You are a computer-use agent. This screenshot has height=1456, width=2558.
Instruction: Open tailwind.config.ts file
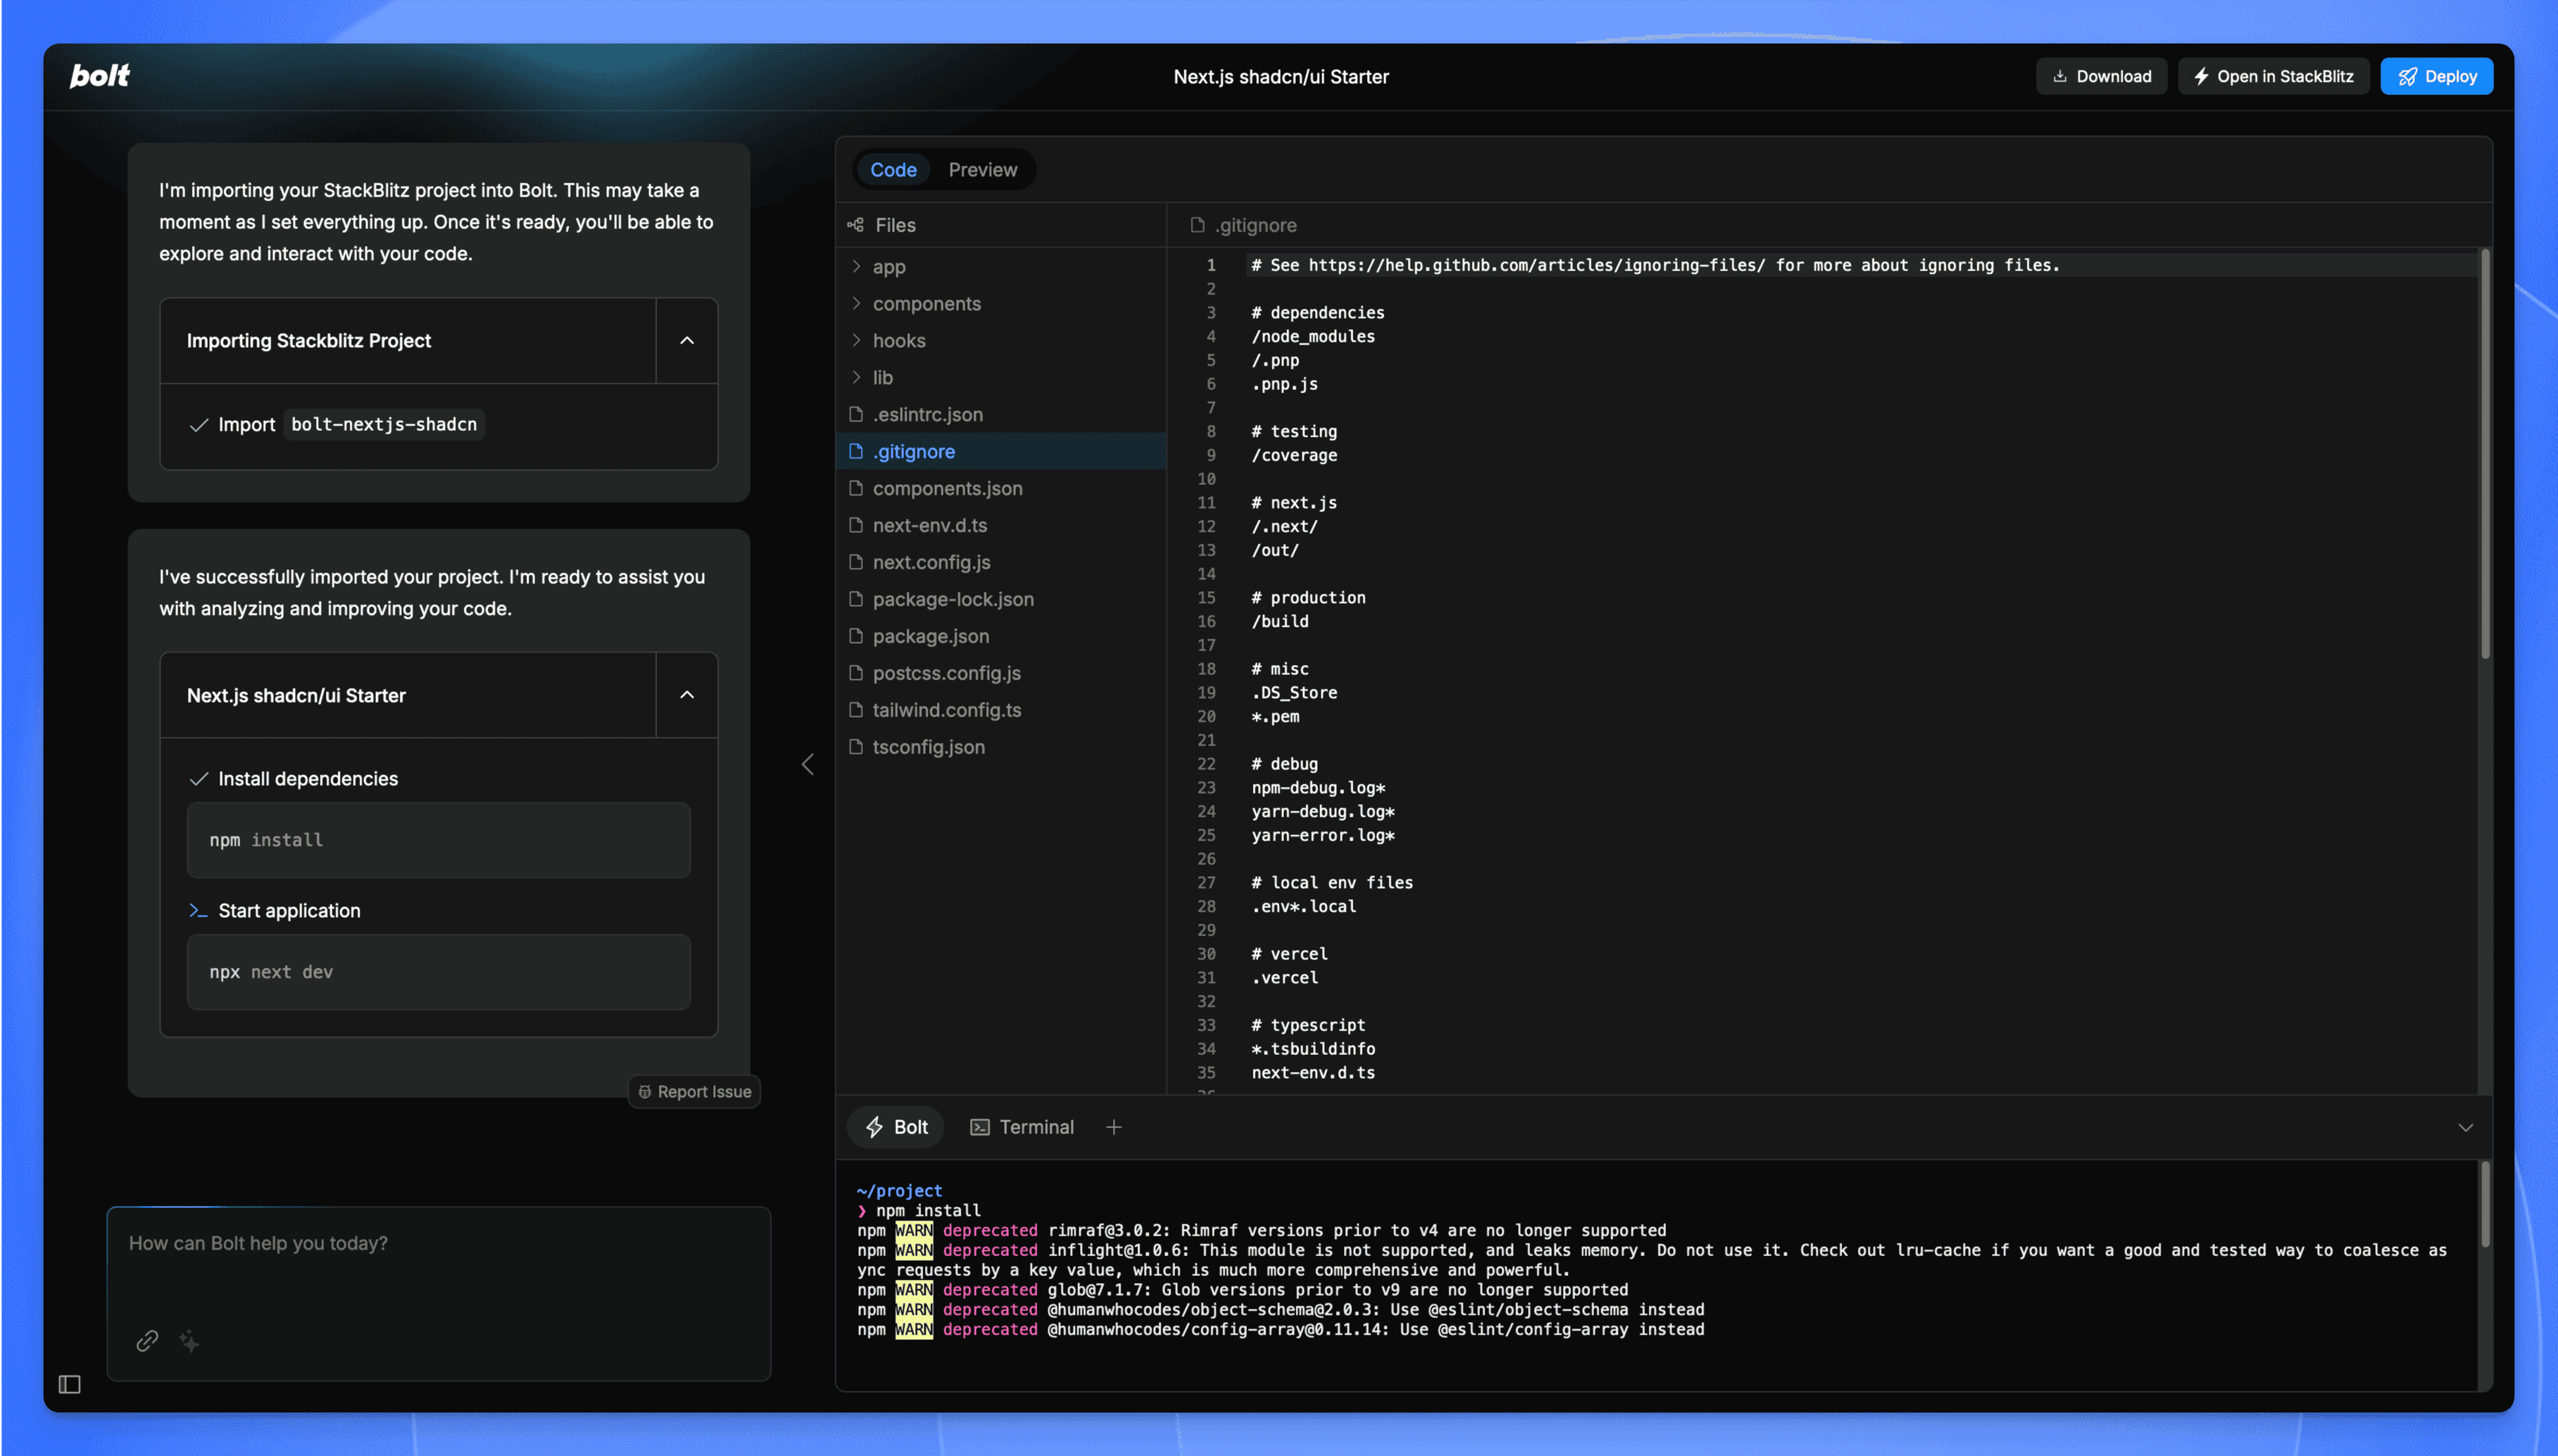click(x=1000, y=711)
